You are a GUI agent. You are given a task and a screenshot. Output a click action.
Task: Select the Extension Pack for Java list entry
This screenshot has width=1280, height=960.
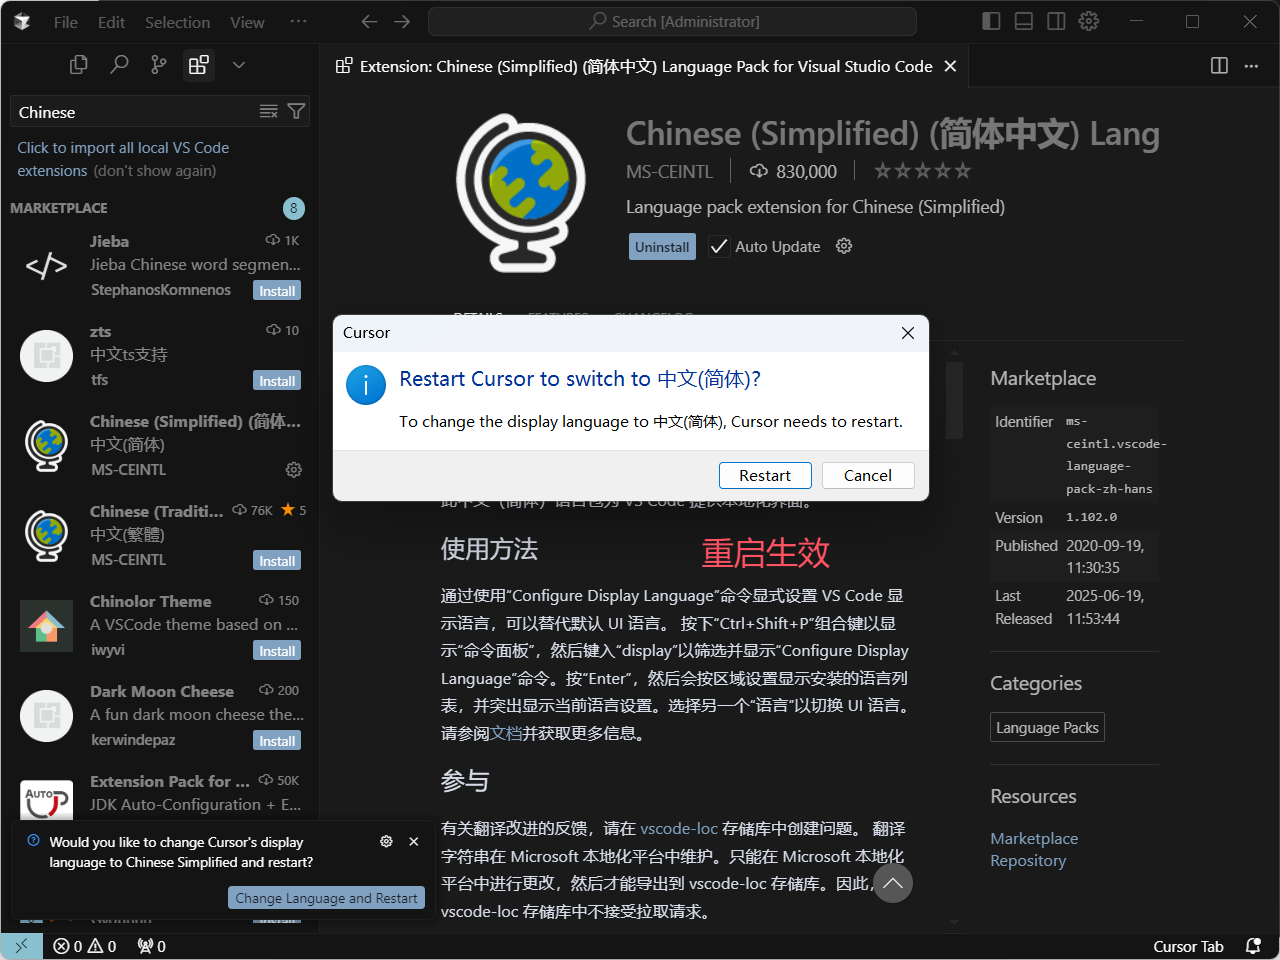(160, 795)
